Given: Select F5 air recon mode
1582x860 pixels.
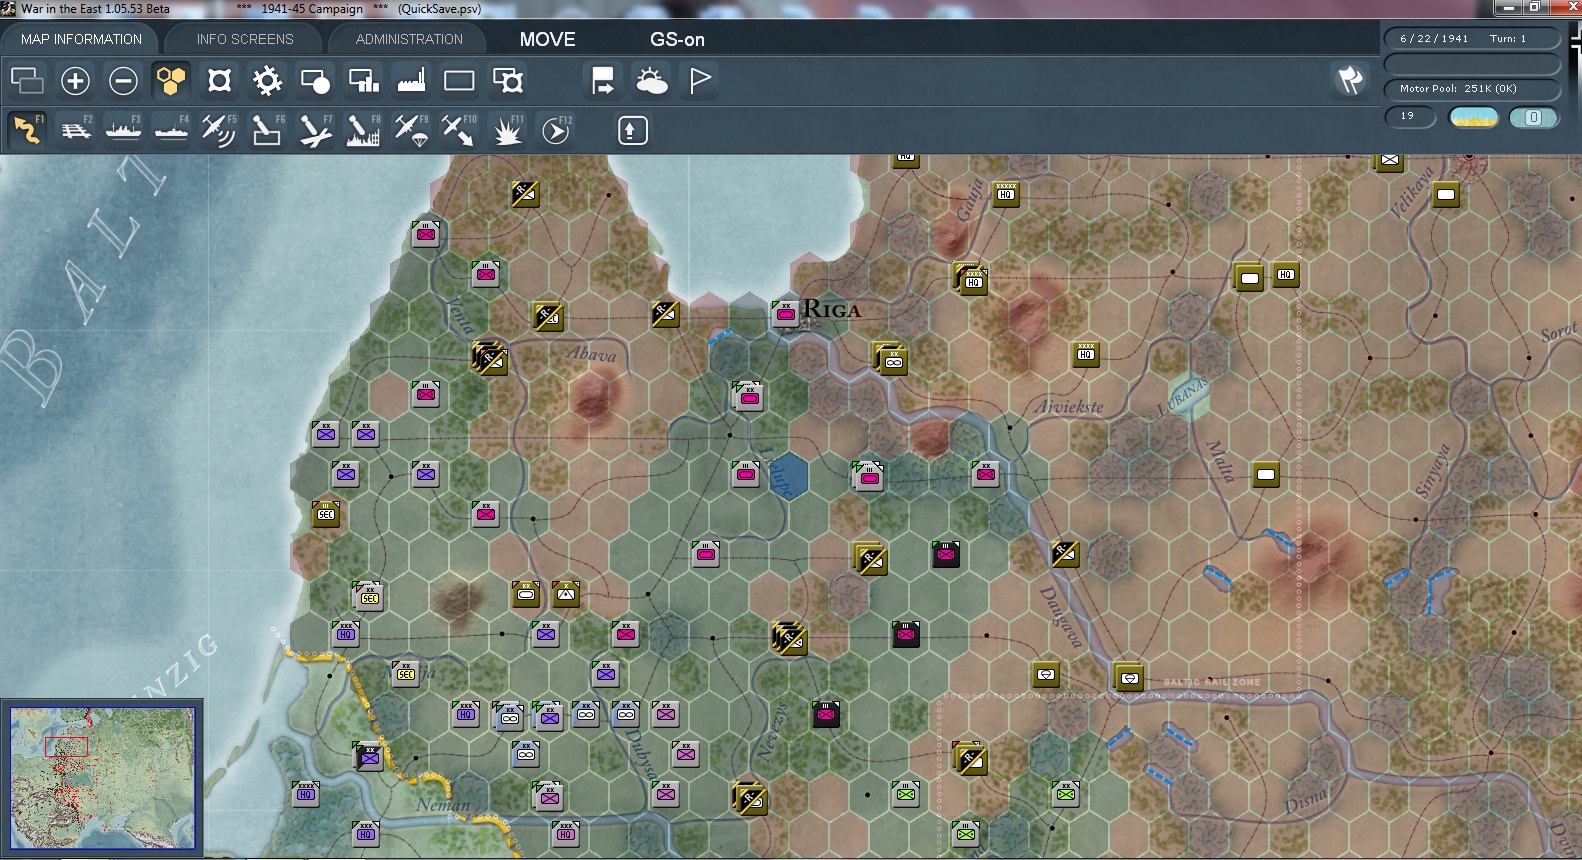Looking at the screenshot, I should [x=219, y=130].
